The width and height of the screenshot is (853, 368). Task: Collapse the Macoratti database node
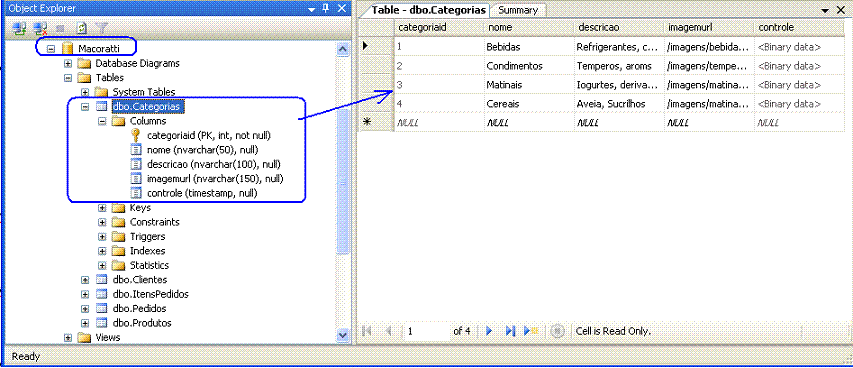click(x=51, y=48)
